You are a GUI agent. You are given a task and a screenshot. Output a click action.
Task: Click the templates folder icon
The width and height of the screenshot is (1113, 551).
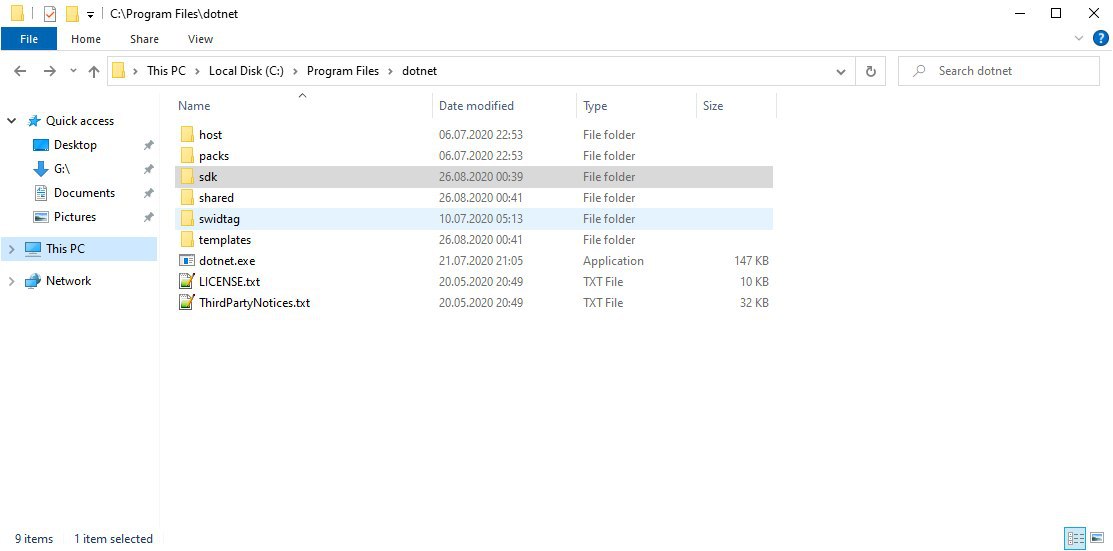(187, 240)
